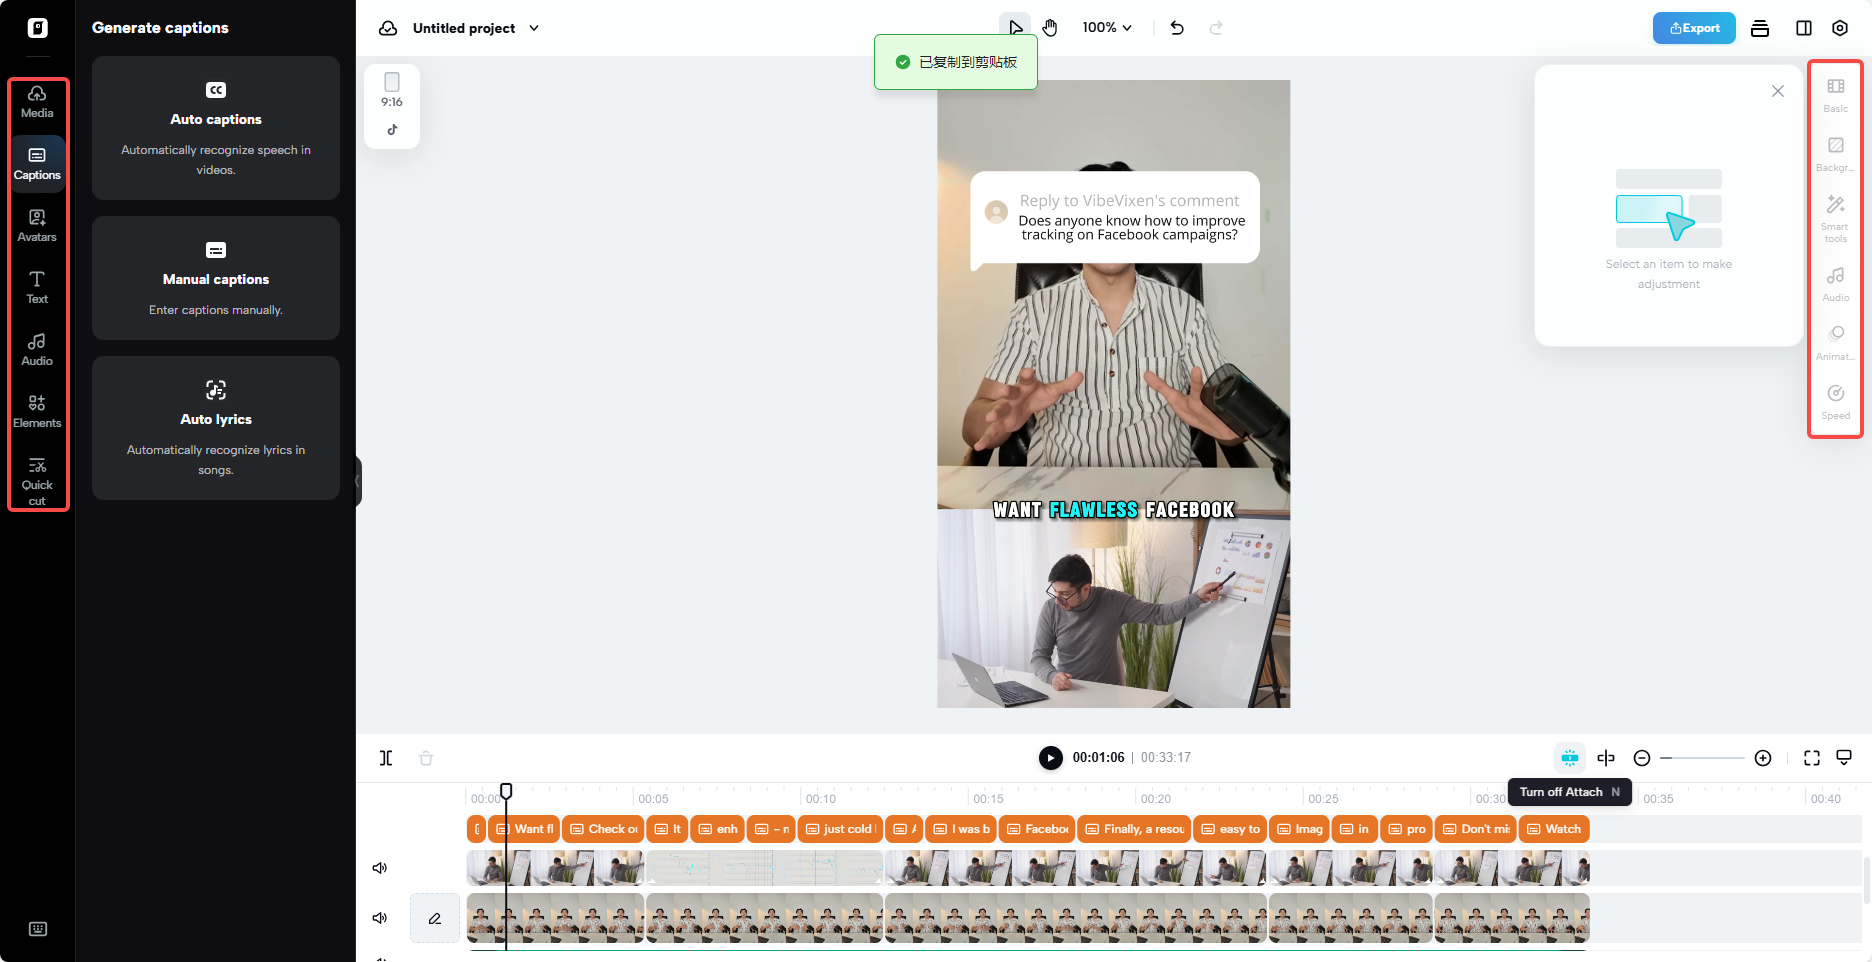Mute the first audio track

click(380, 867)
